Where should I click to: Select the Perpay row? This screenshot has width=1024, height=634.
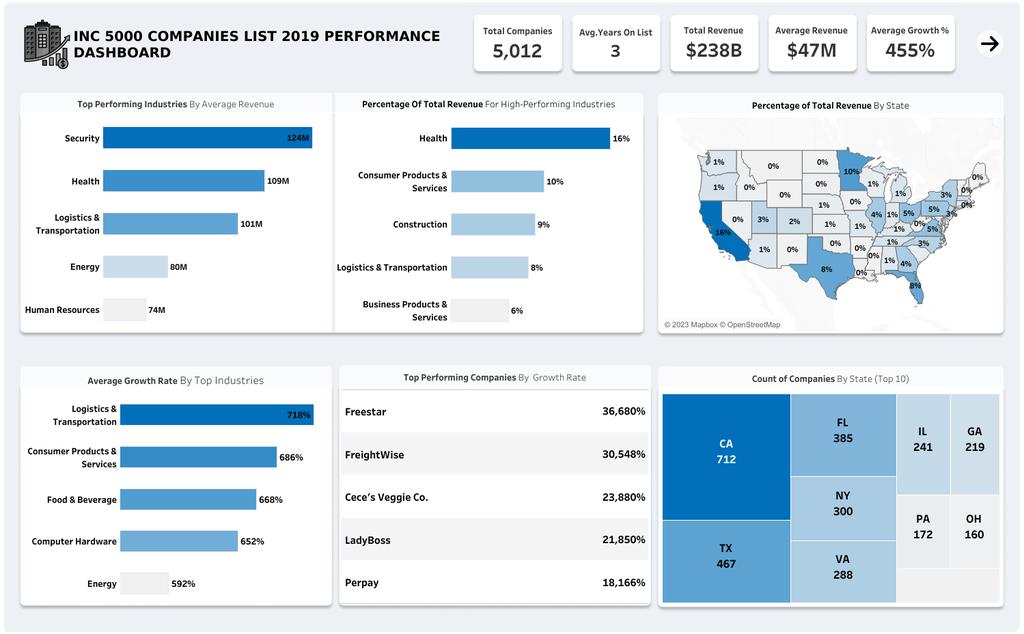[x=494, y=582]
